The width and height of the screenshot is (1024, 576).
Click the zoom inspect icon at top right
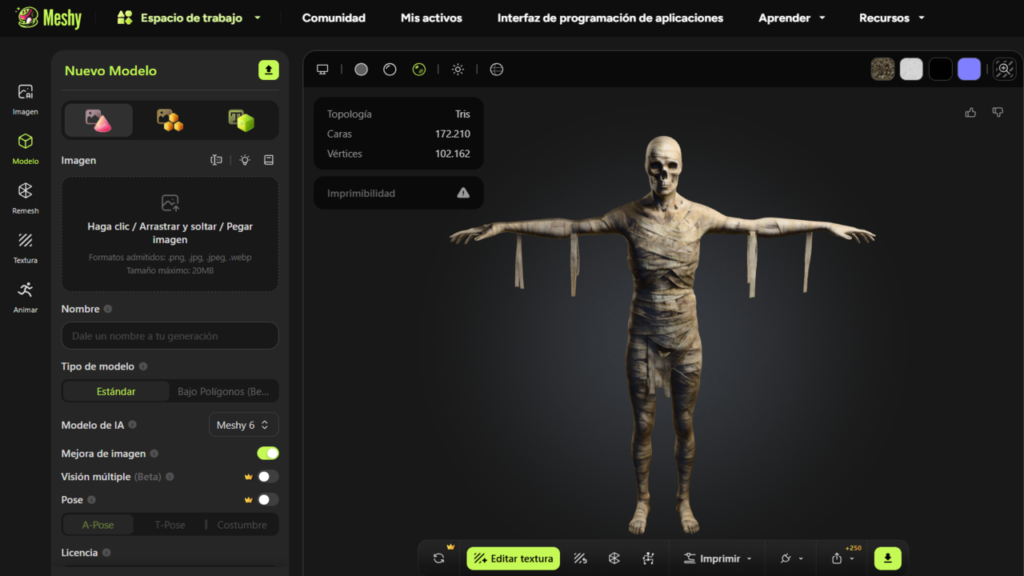pos(1004,69)
